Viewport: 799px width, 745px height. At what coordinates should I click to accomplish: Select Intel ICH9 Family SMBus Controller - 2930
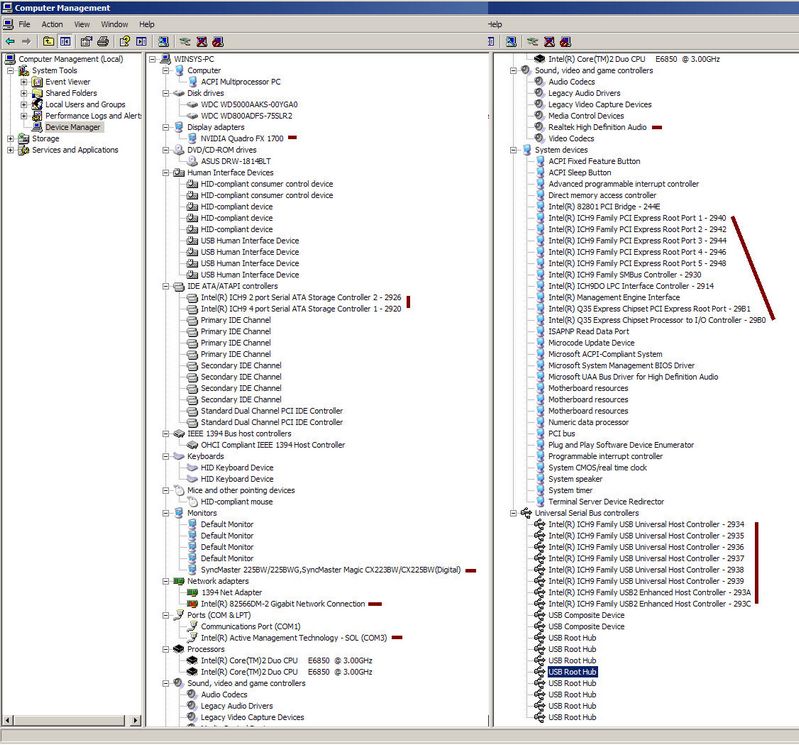click(x=625, y=275)
